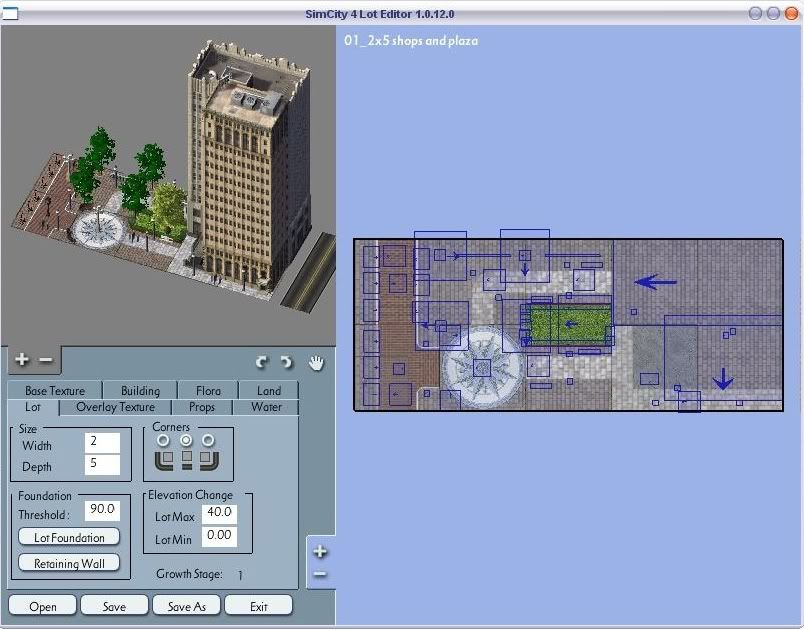Image resolution: width=804 pixels, height=630 pixels.
Task: Focus the Depth size field
Action: [x=102, y=464]
